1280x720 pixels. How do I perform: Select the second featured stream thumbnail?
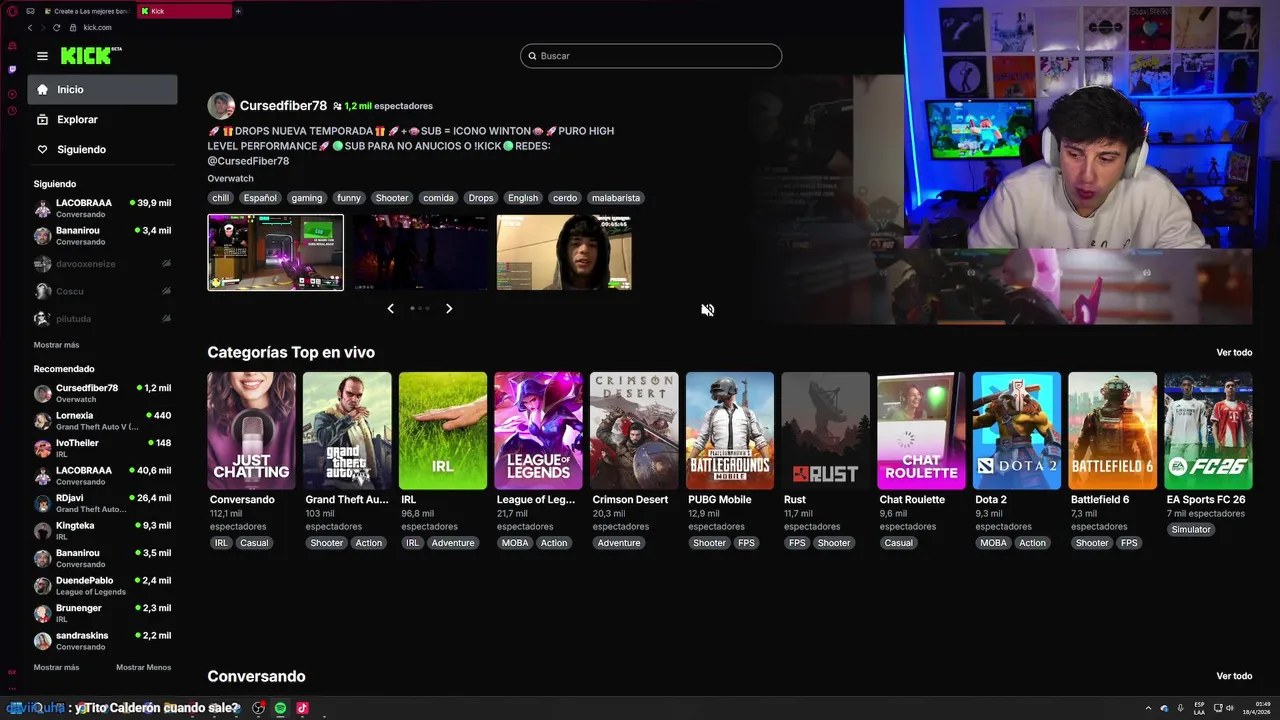[x=420, y=252]
